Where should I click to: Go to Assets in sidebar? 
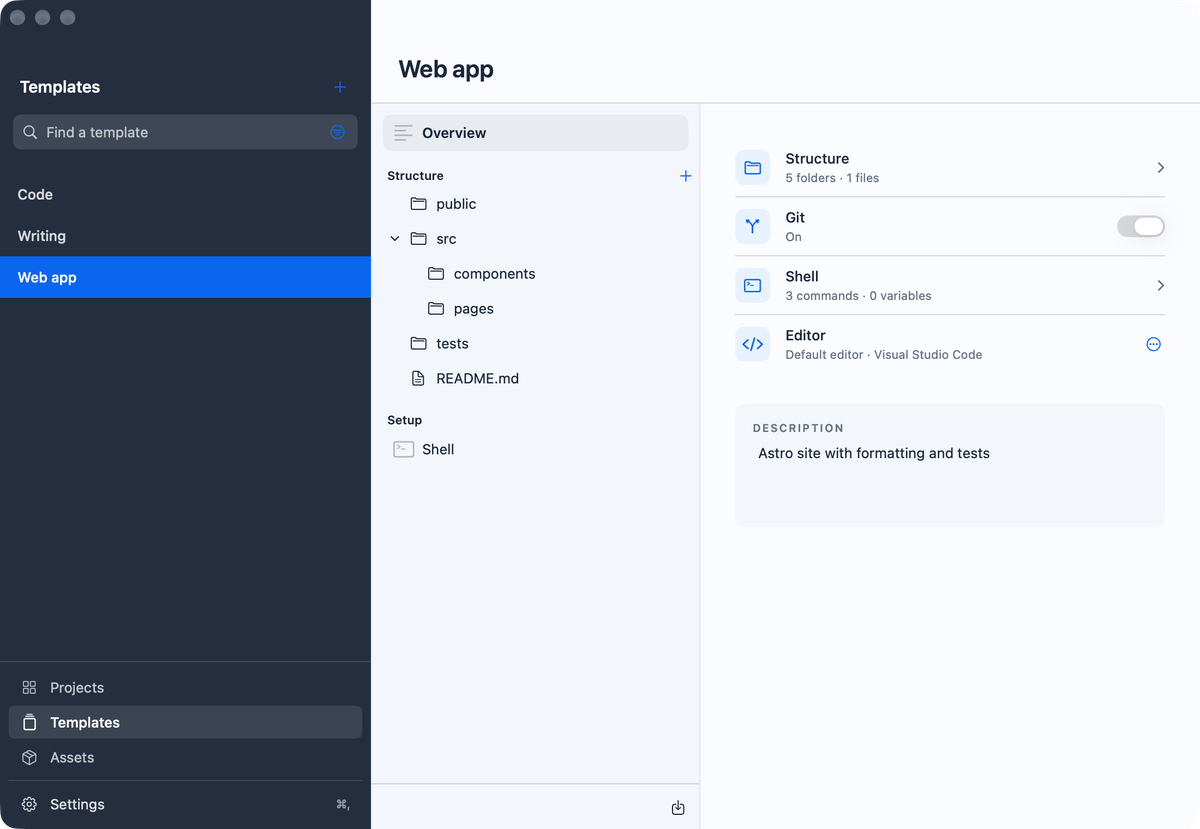tap(185, 758)
